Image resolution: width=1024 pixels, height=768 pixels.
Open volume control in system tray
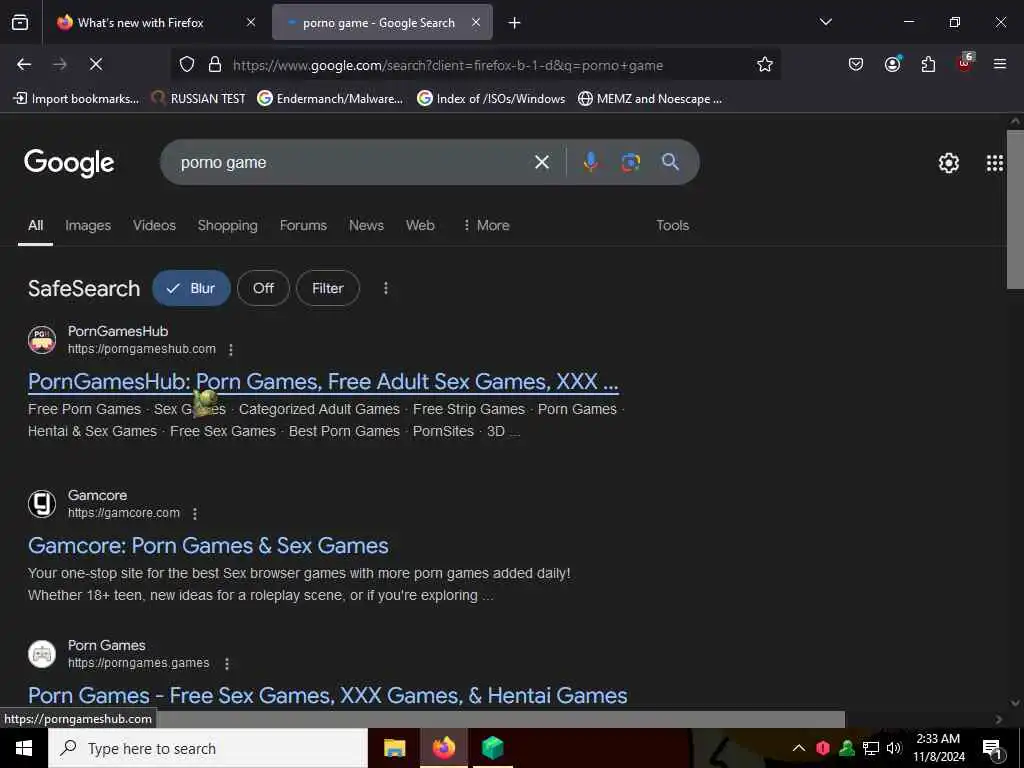coord(894,748)
